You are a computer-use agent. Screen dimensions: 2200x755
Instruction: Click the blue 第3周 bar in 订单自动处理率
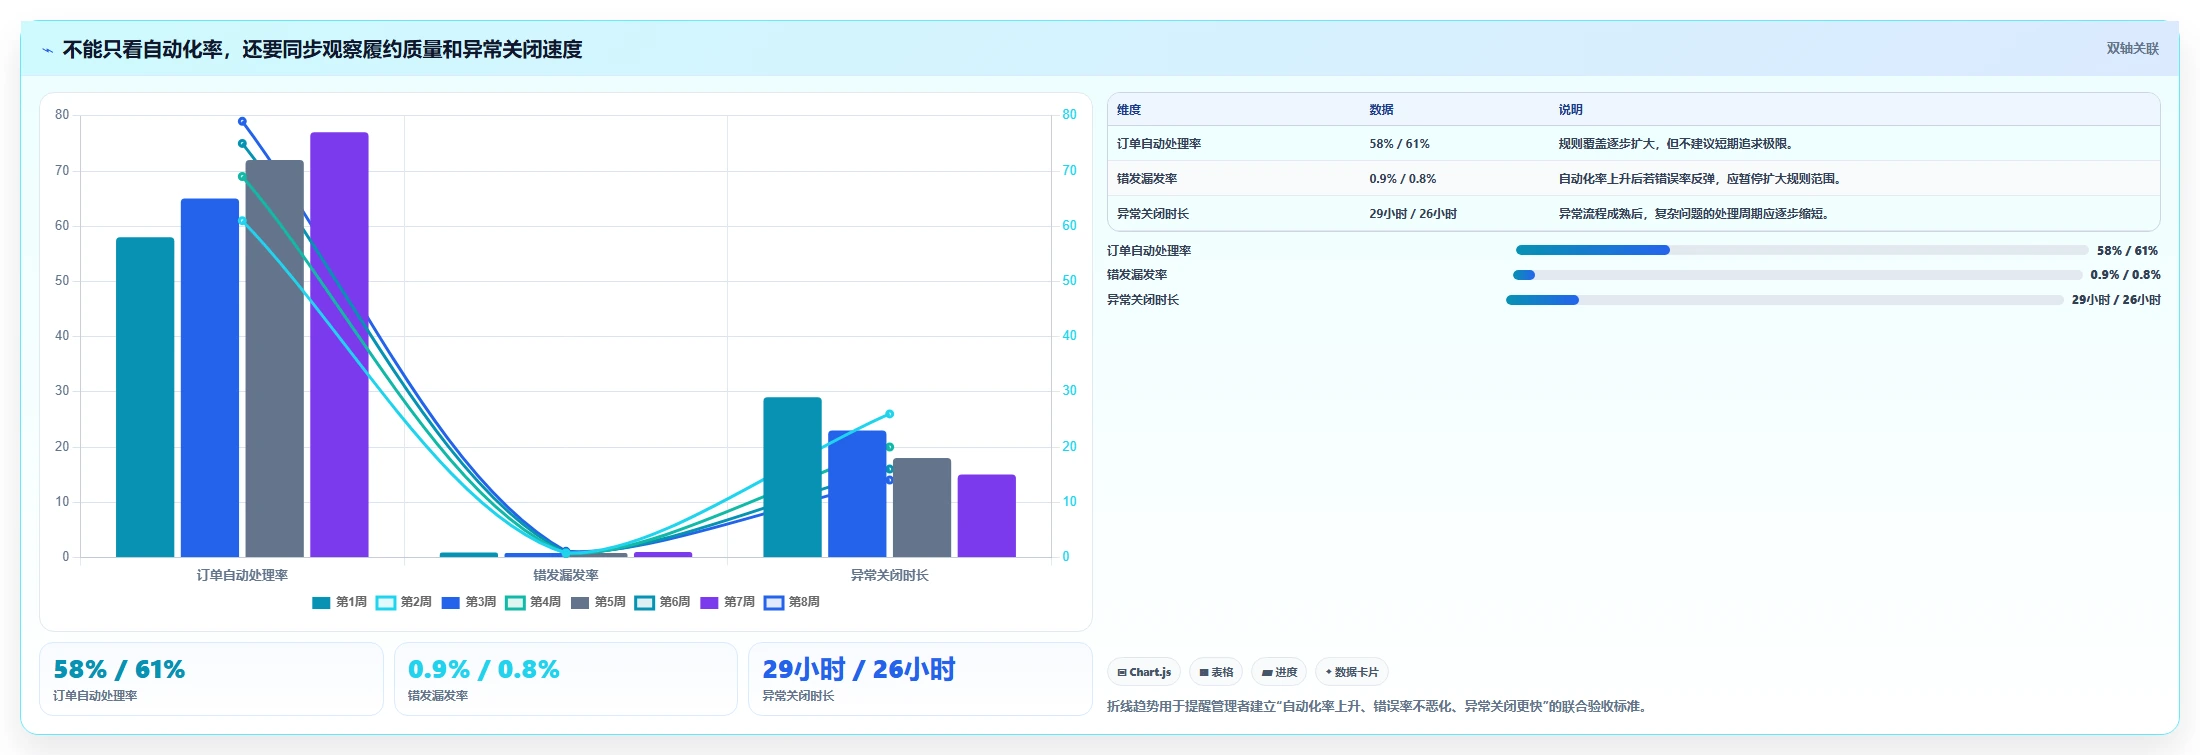(x=210, y=378)
